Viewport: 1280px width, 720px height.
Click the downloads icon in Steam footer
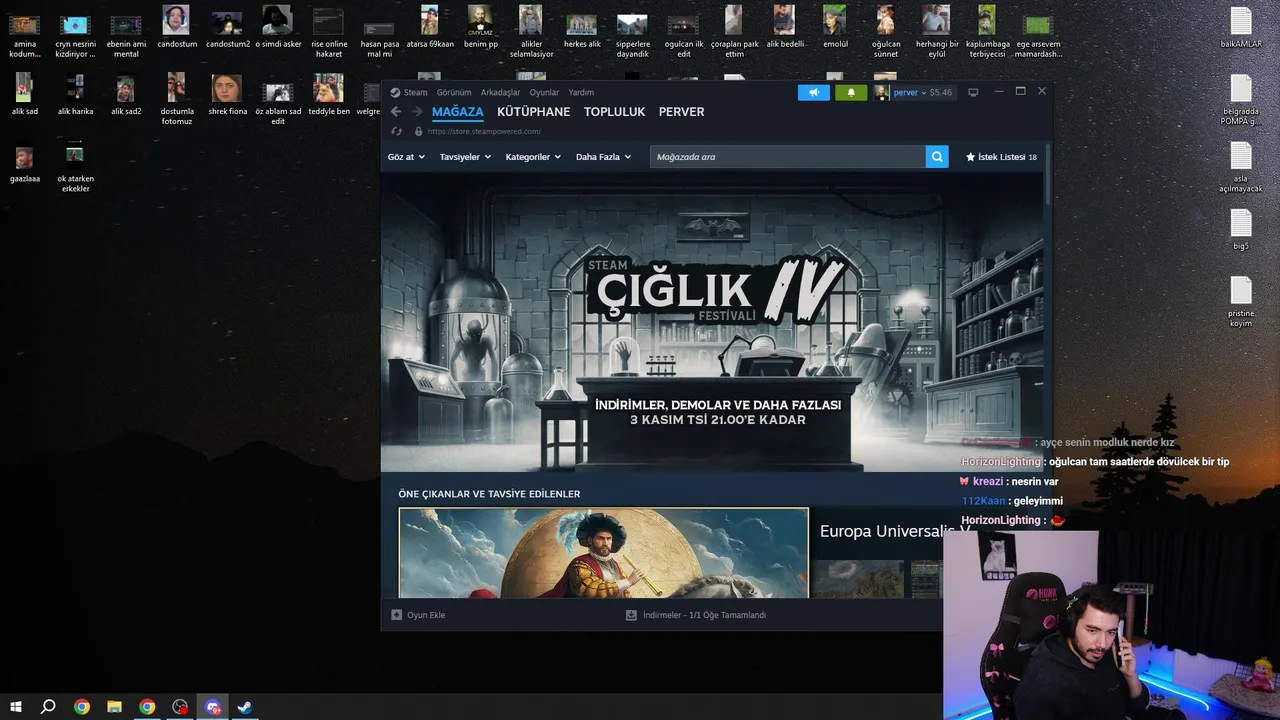point(631,615)
